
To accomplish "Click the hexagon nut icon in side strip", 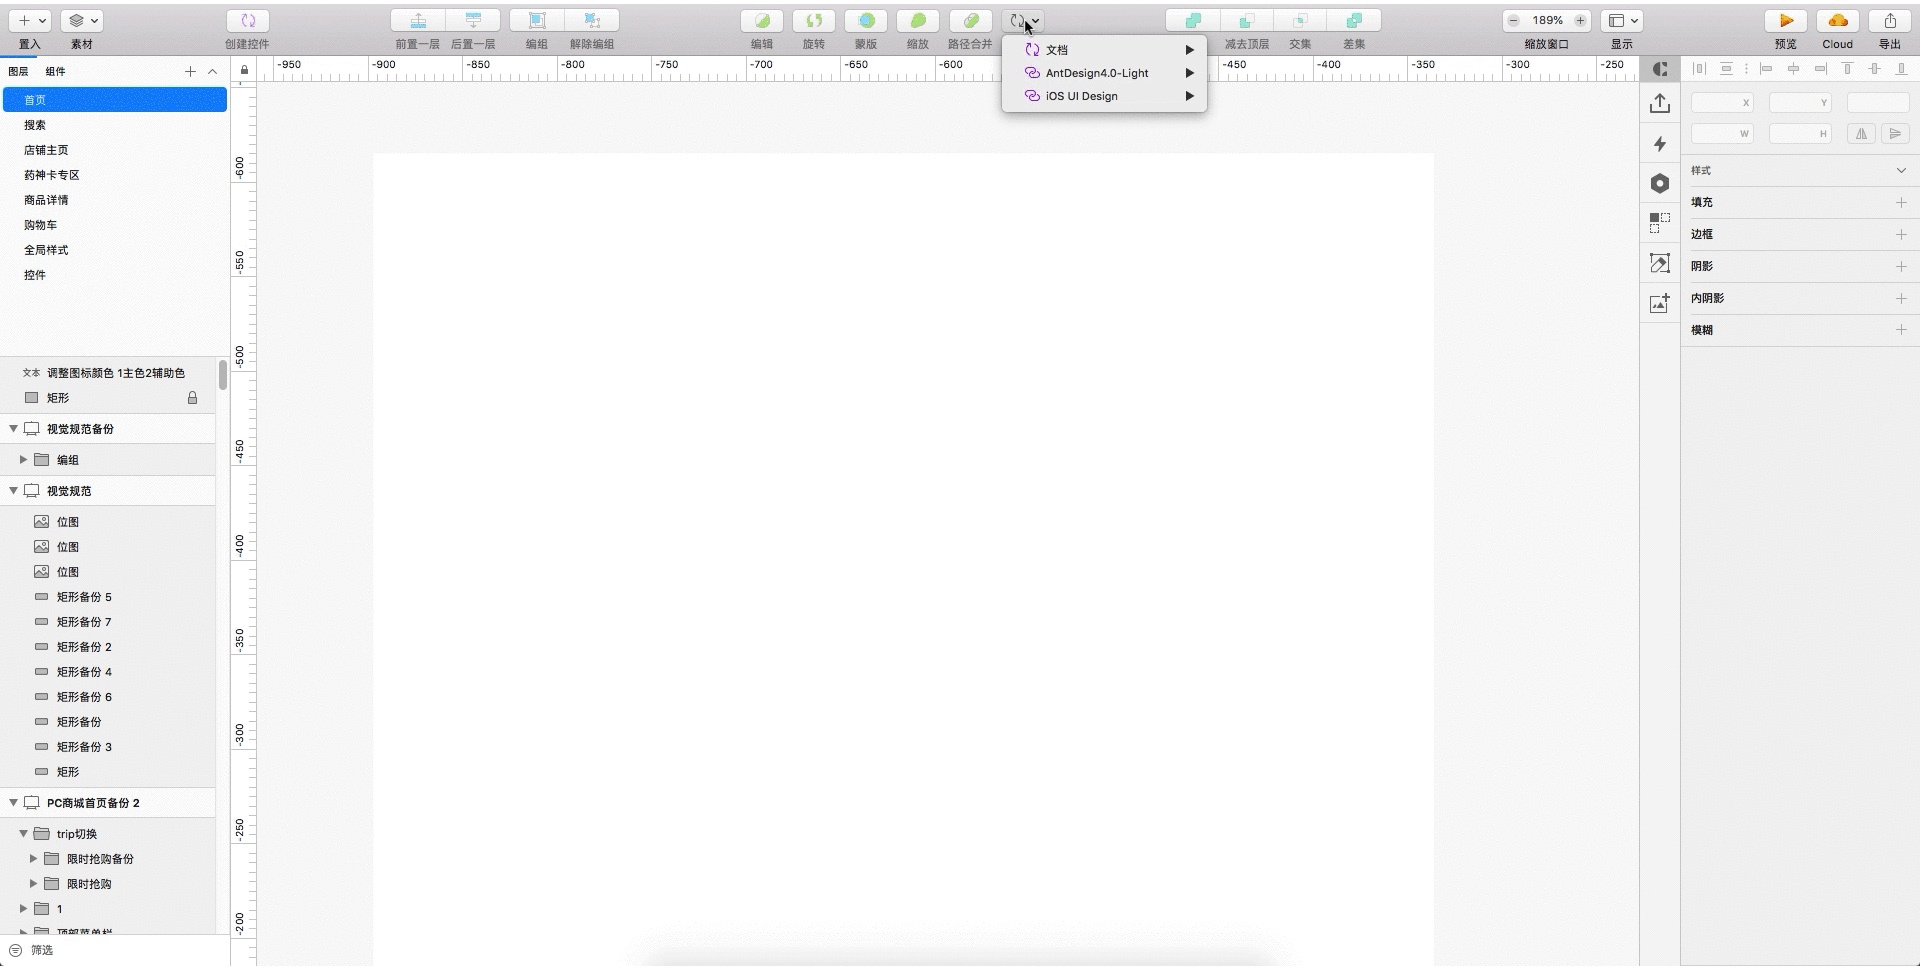I will pos(1660,184).
